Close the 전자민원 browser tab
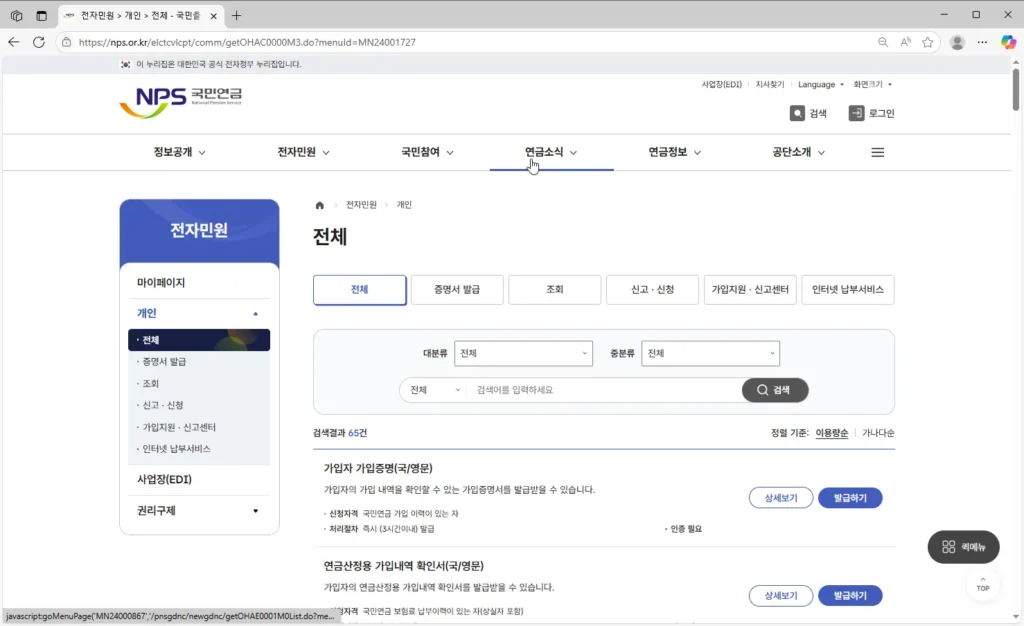Image resolution: width=1024 pixels, height=626 pixels. tap(214, 16)
